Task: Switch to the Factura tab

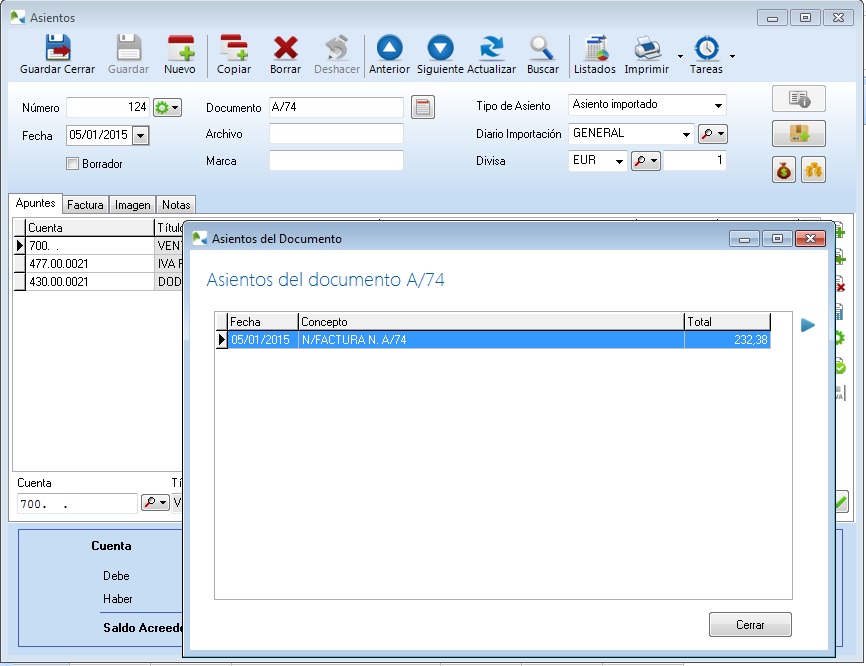Action: click(85, 205)
